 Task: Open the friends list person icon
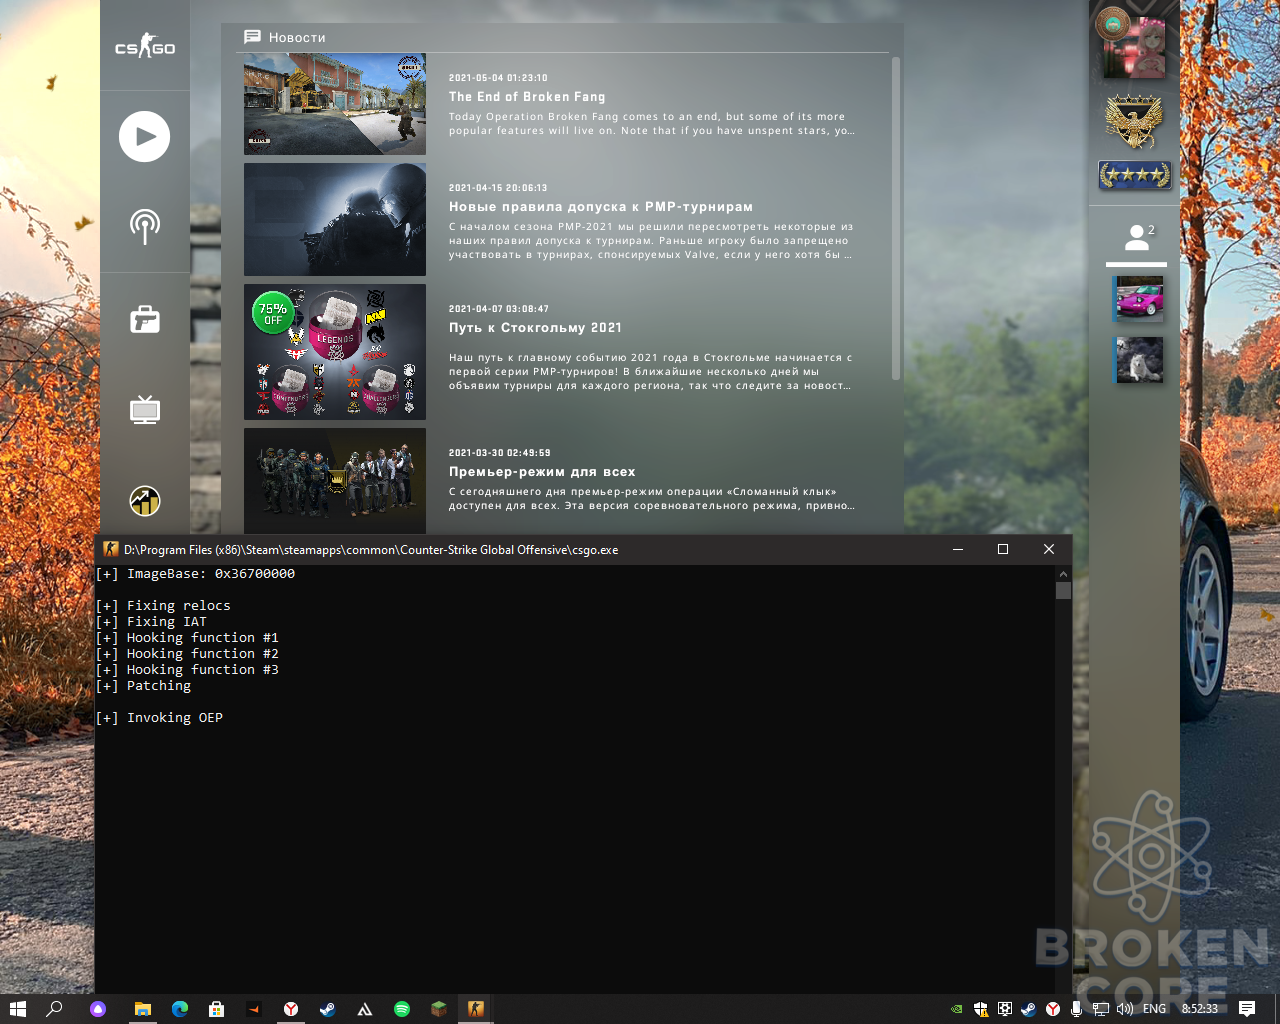point(1136,237)
